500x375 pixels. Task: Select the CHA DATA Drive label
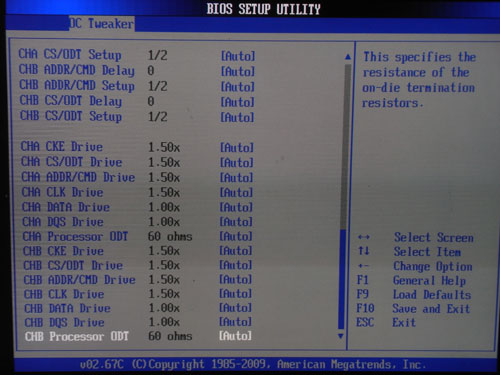pos(66,207)
